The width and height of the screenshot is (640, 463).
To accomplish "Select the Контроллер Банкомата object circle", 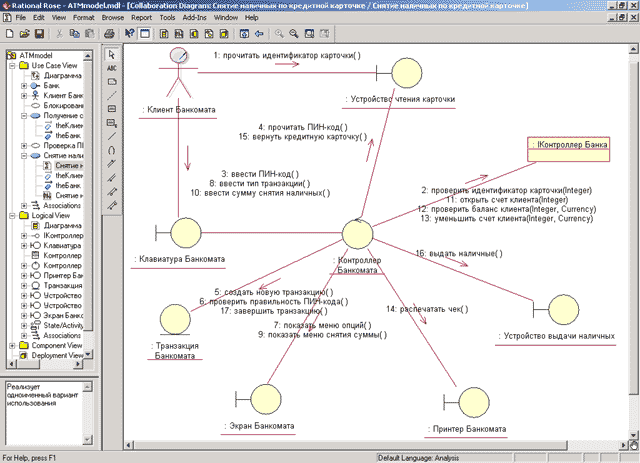I will [357, 234].
